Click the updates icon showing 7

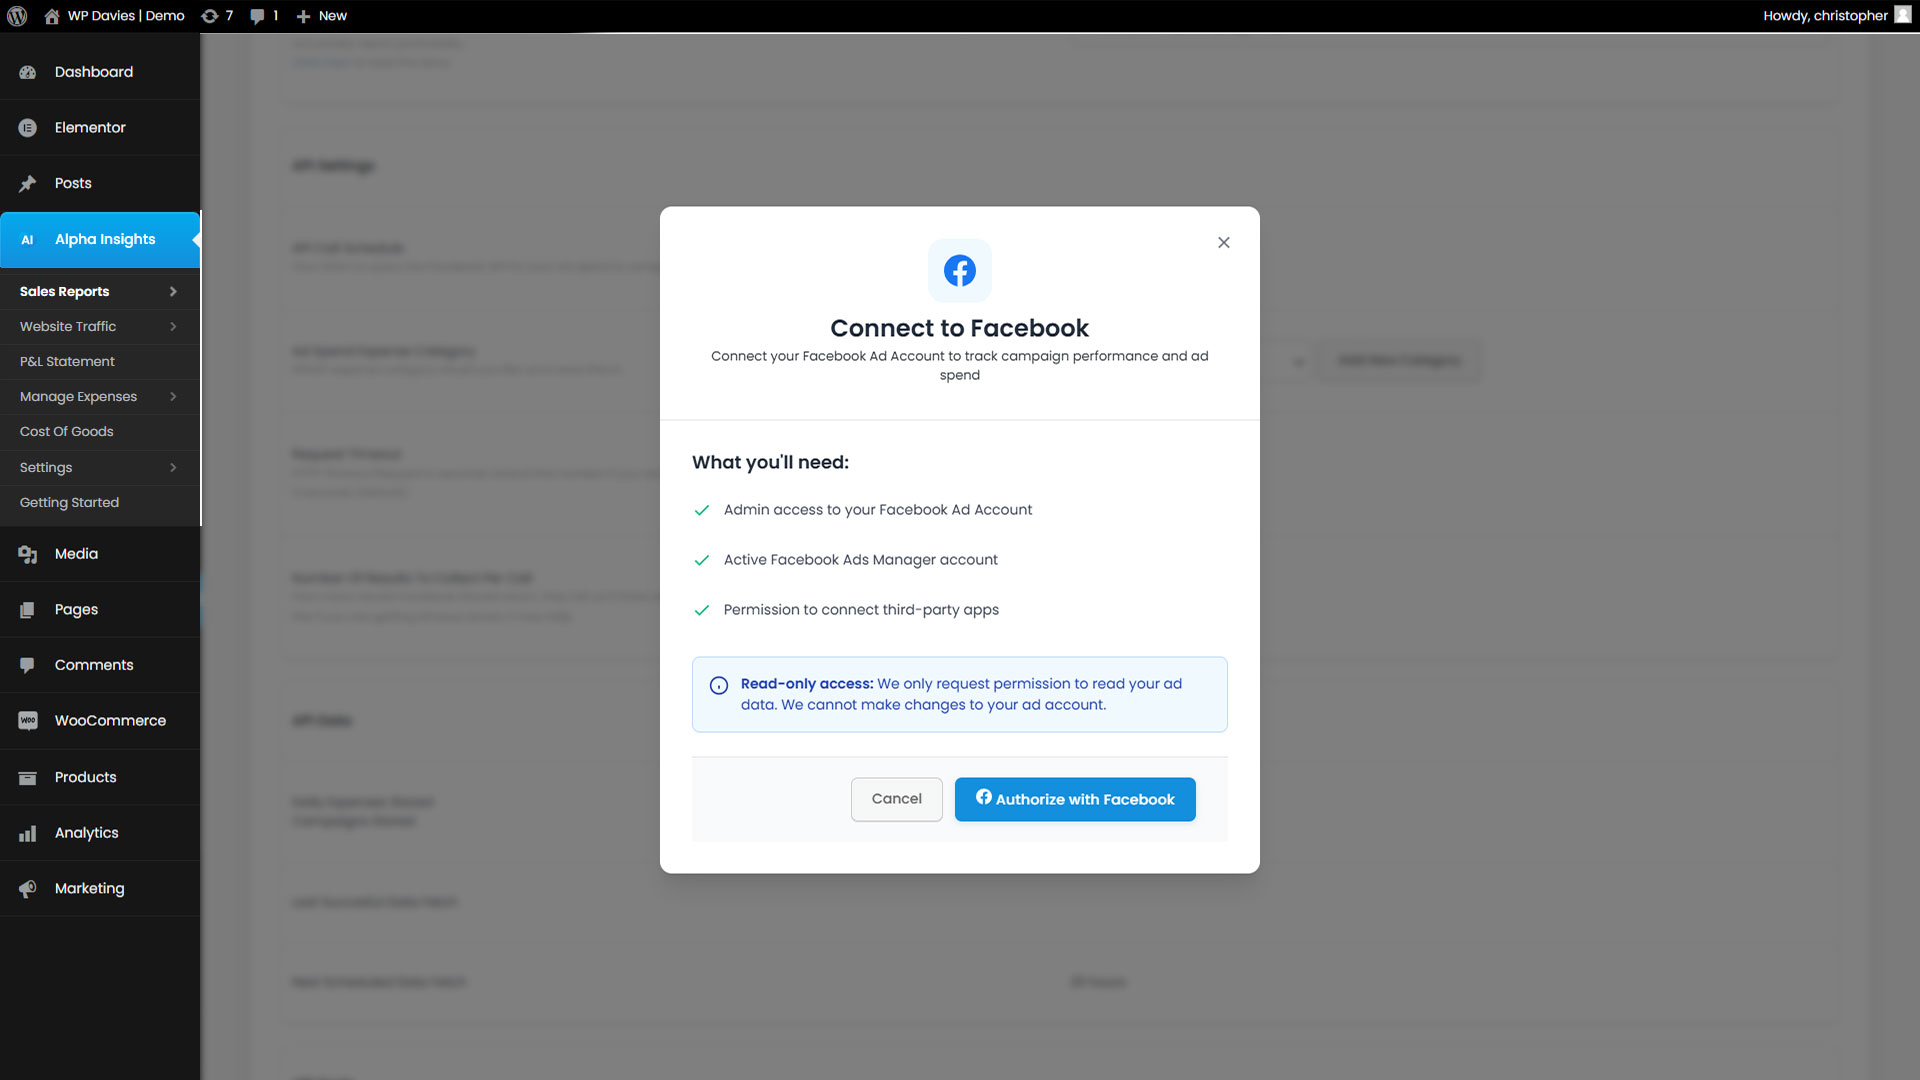210,16
